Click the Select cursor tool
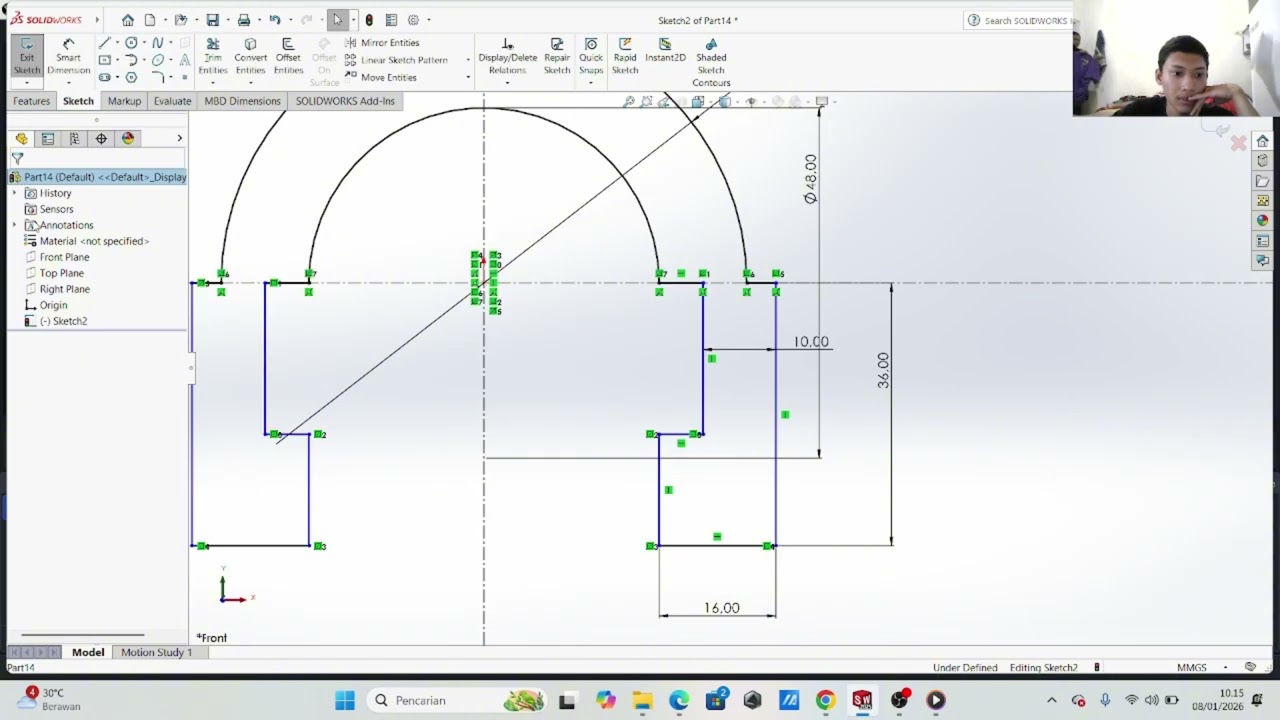This screenshot has height=720, width=1280. coord(338,20)
